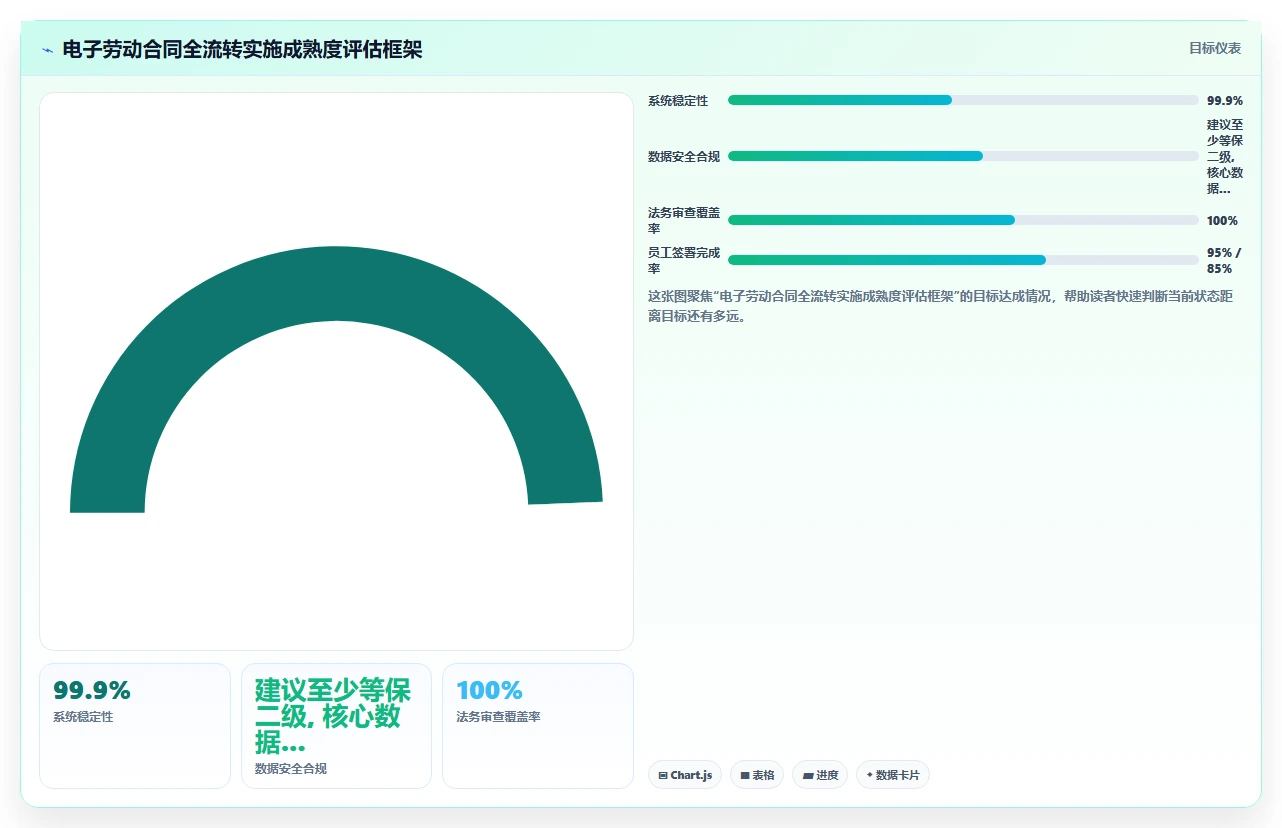Click the 100% value next to the 法务审查覆盖率 bar
This screenshot has width=1282, height=828.
(x=1222, y=220)
